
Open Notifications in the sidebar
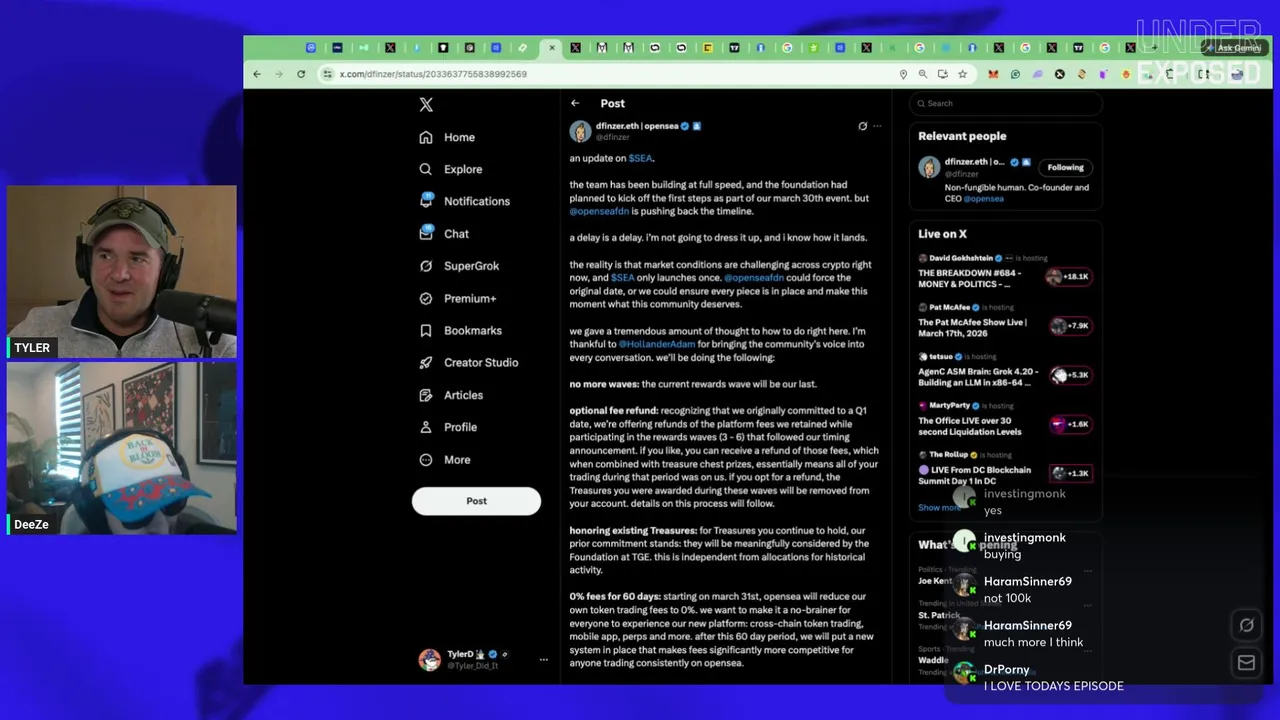pos(464,201)
